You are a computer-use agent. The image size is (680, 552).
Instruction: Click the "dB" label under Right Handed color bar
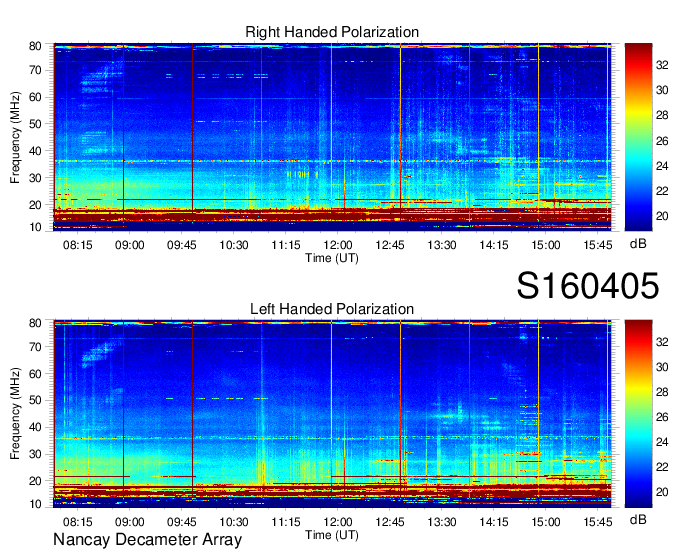coord(638,244)
